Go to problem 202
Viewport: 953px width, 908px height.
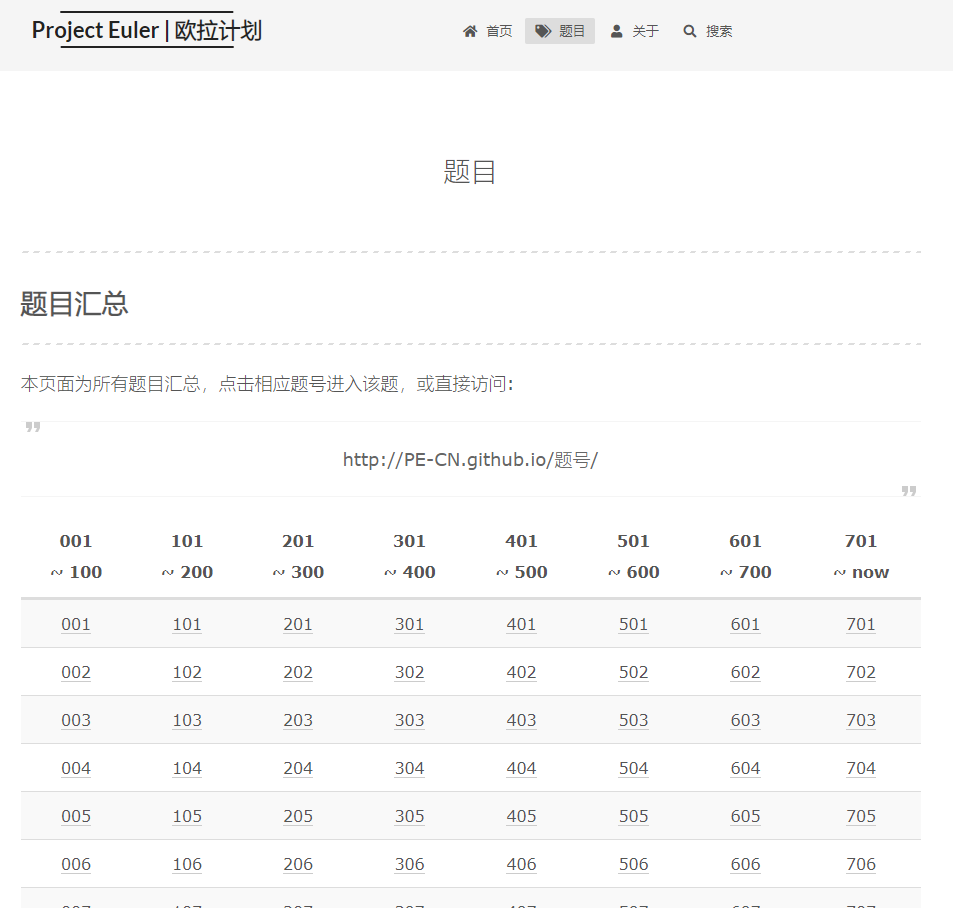pyautogui.click(x=298, y=672)
